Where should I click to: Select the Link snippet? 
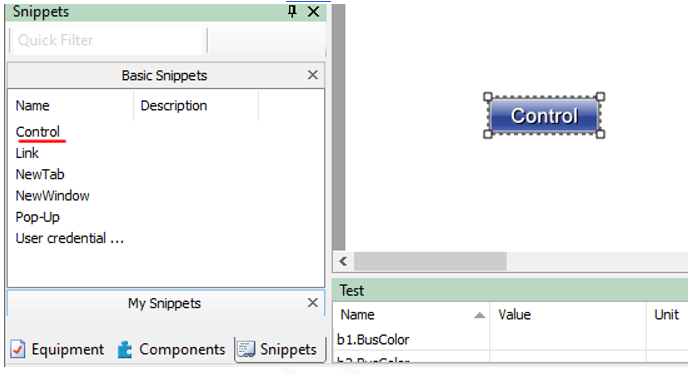click(x=27, y=153)
